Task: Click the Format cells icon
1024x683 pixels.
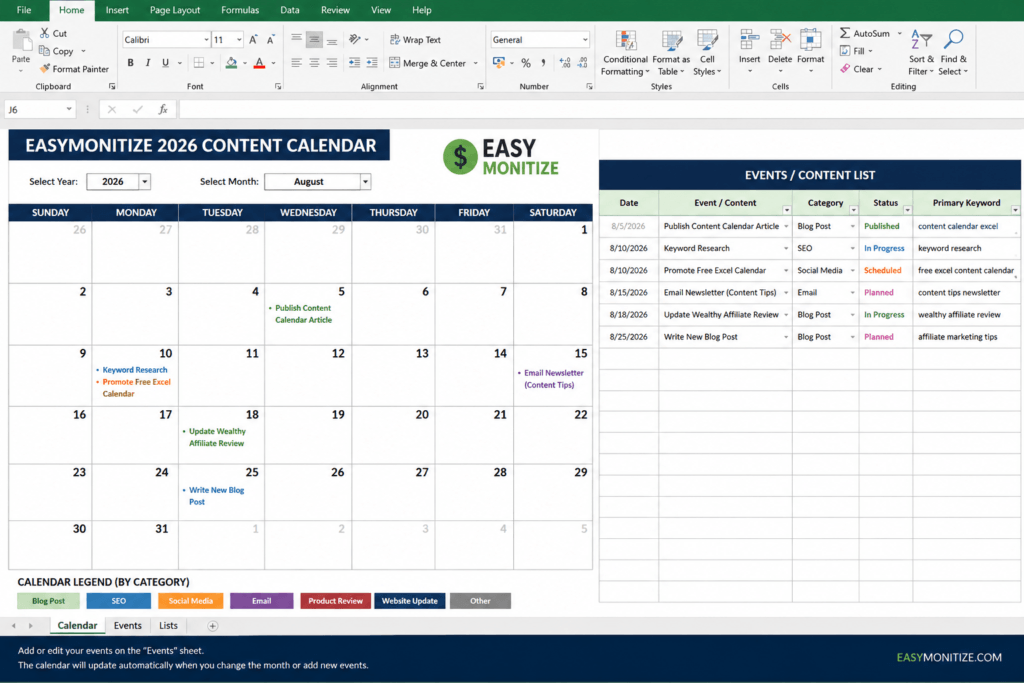Action: (810, 40)
